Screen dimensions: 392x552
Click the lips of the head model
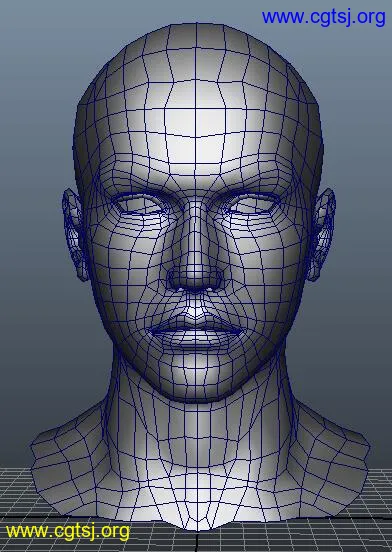coord(196,335)
